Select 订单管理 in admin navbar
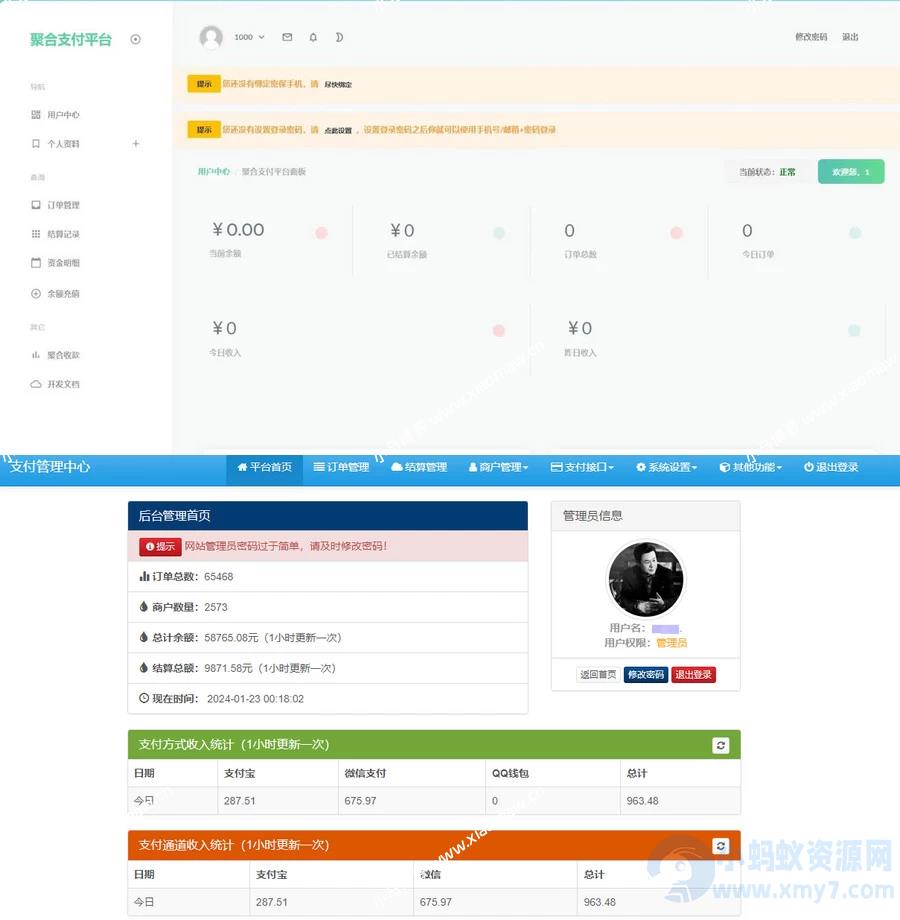This screenshot has width=900, height=920. pyautogui.click(x=341, y=467)
